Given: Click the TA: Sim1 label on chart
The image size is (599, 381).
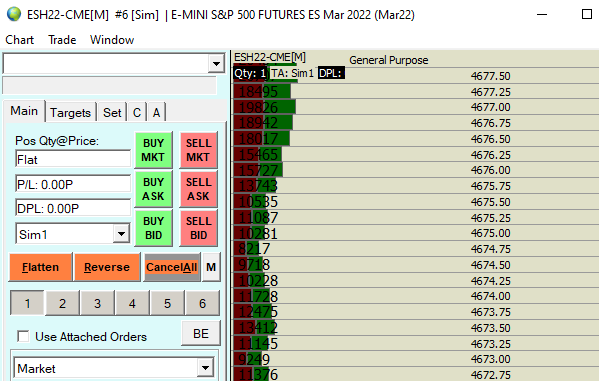Looking at the screenshot, I should (x=292, y=73).
